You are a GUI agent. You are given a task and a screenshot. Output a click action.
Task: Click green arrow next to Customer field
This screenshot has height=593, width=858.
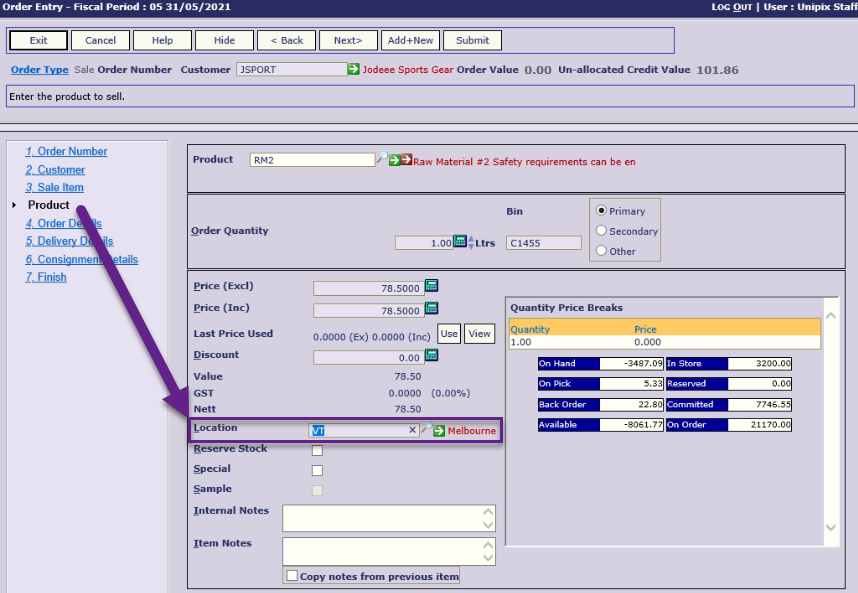[354, 69]
